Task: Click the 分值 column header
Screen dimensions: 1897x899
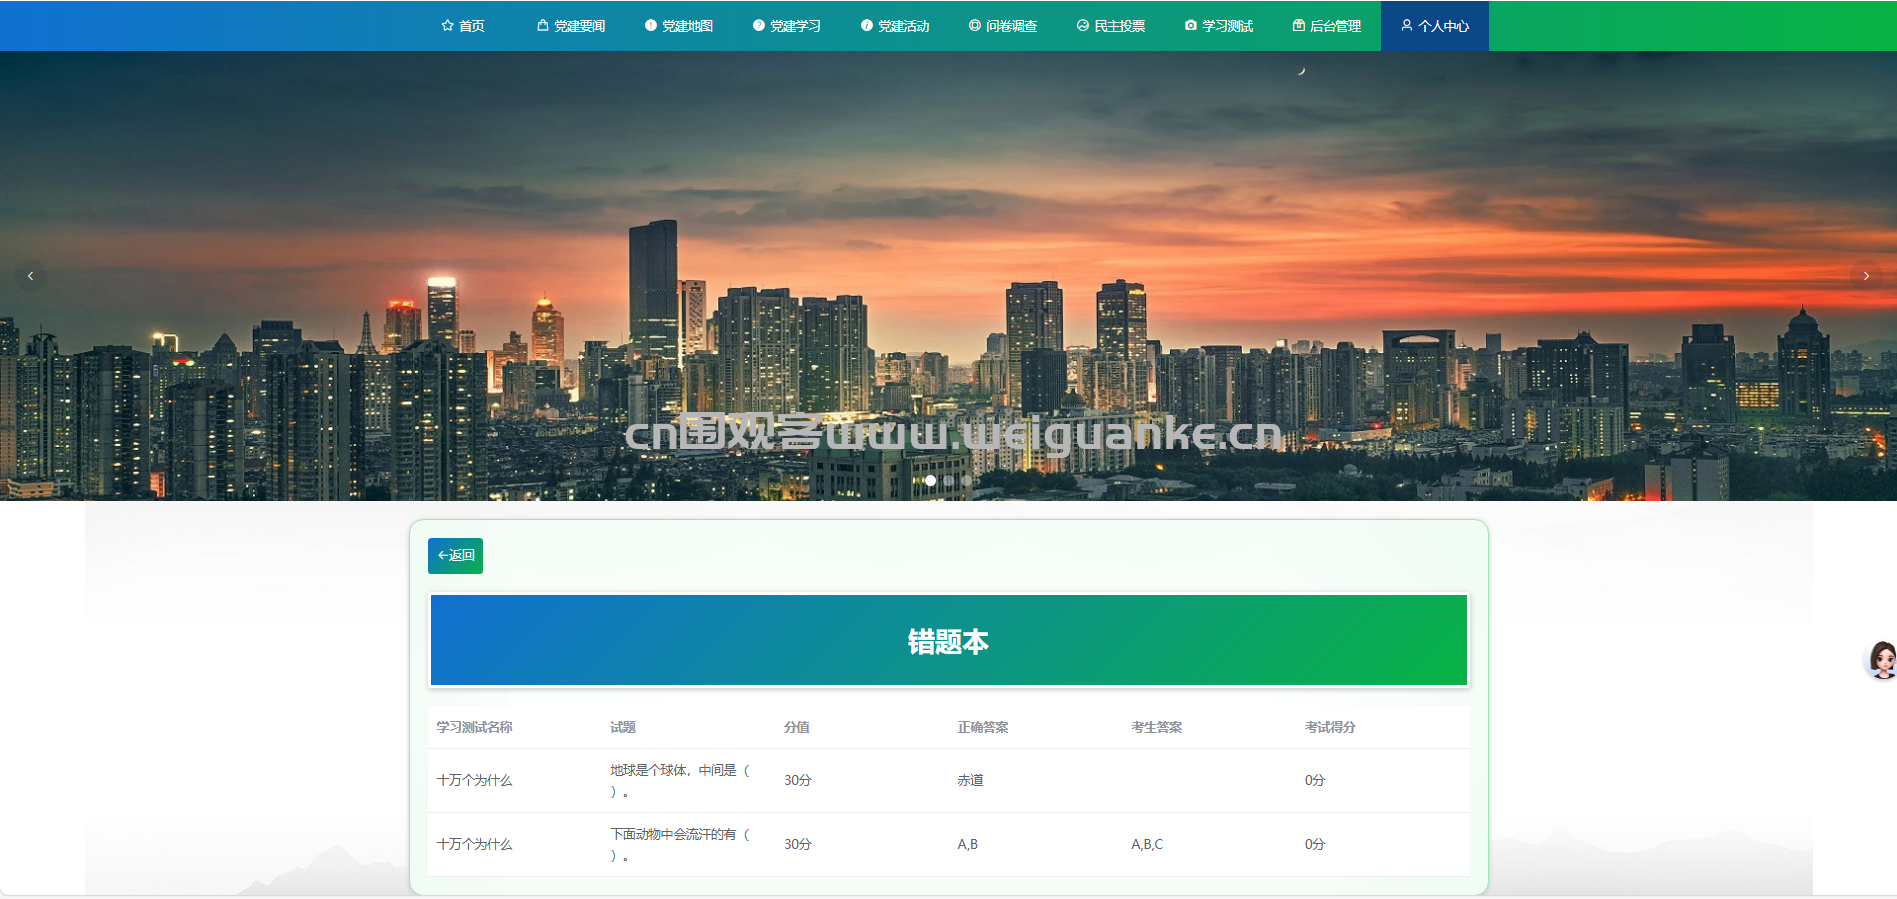Action: point(797,727)
